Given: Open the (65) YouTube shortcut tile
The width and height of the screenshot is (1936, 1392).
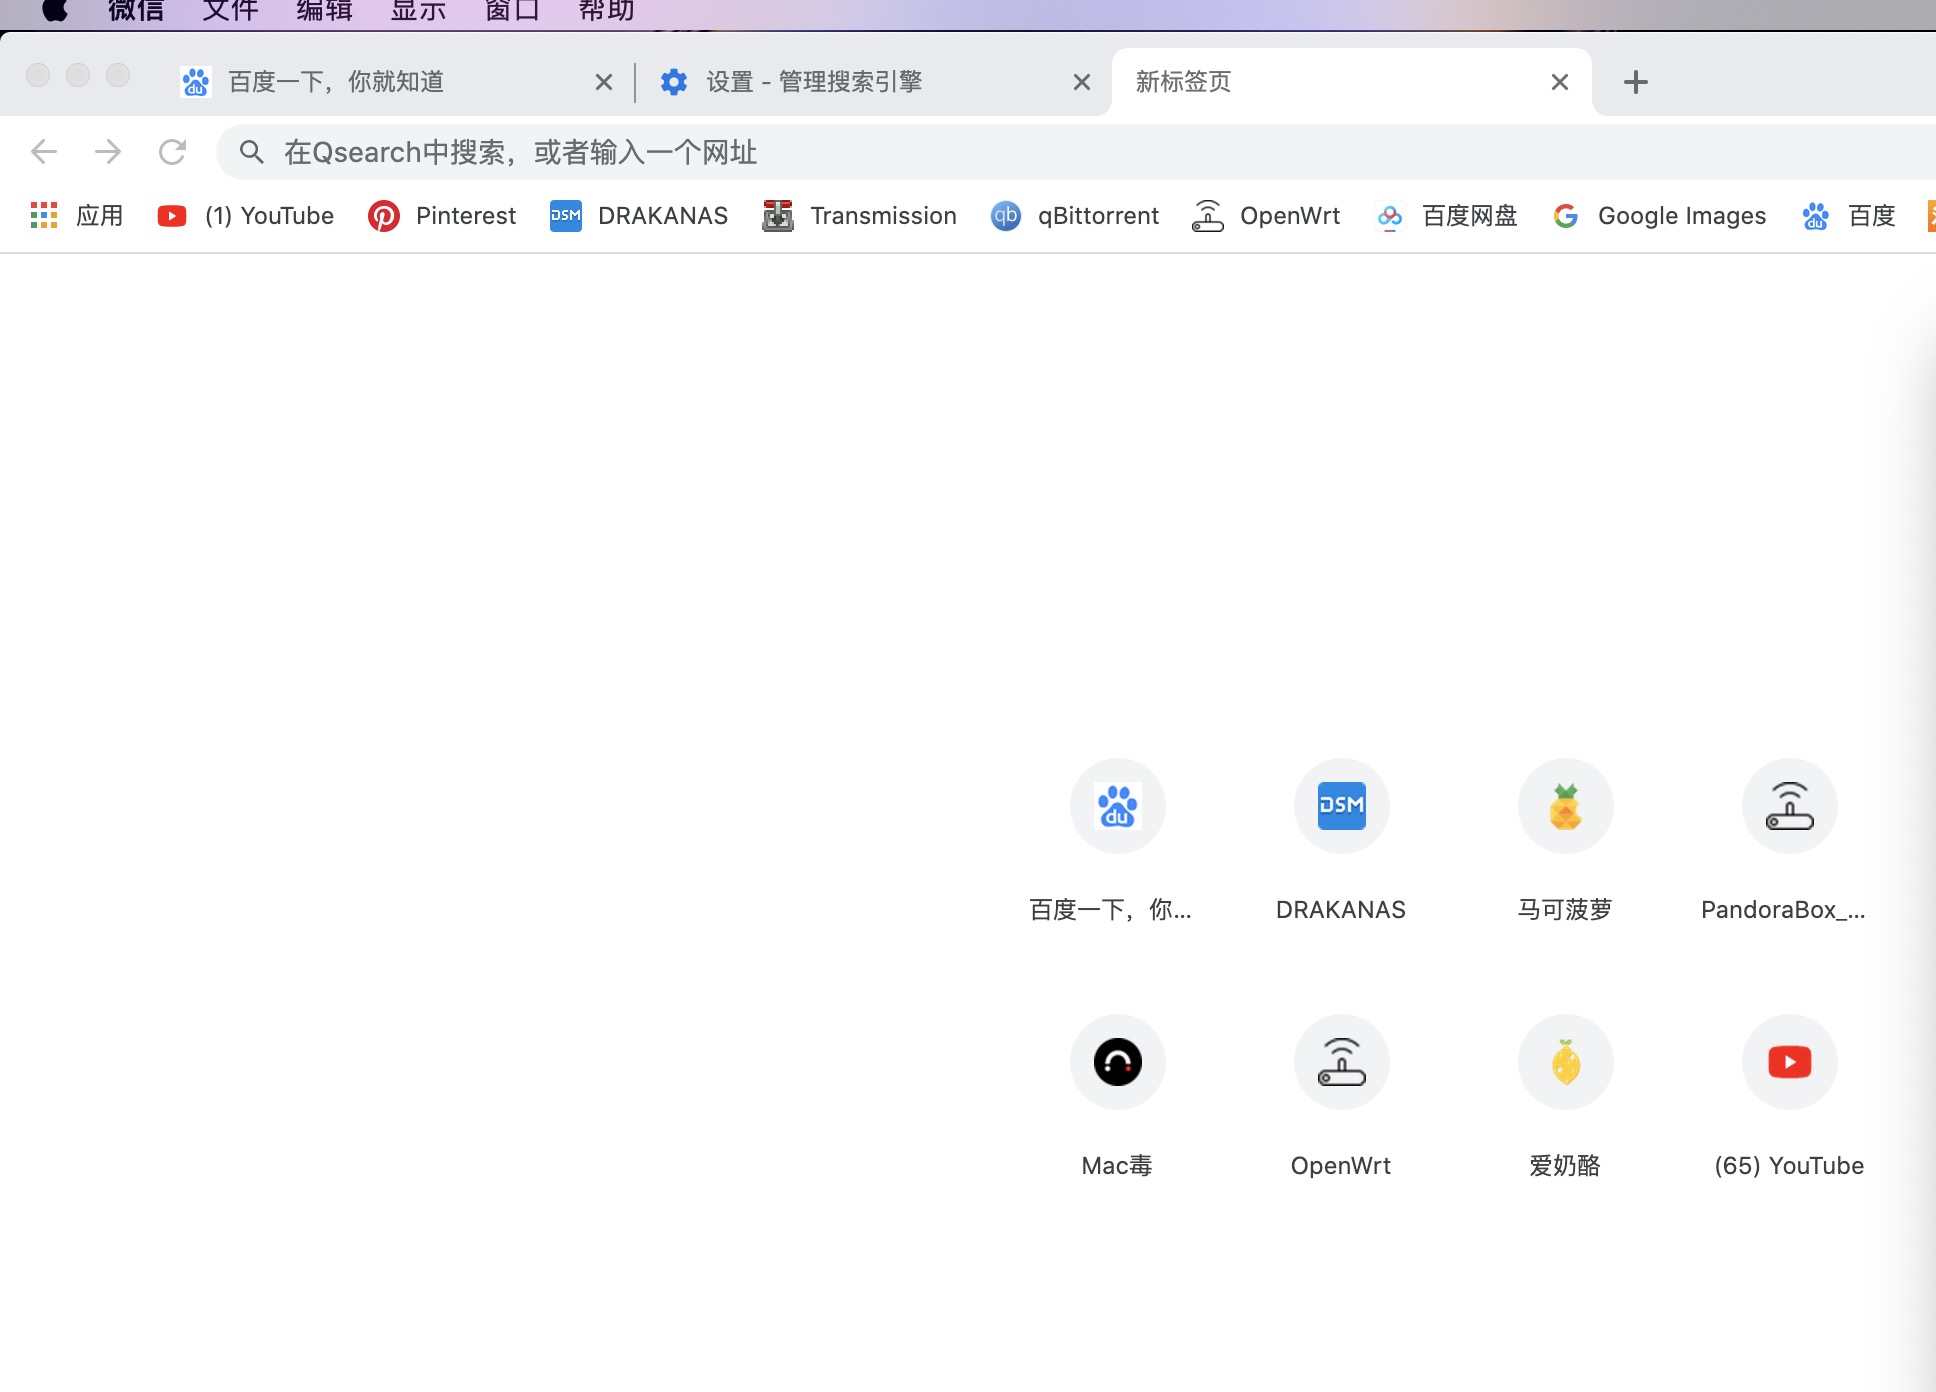Looking at the screenshot, I should (x=1789, y=1062).
